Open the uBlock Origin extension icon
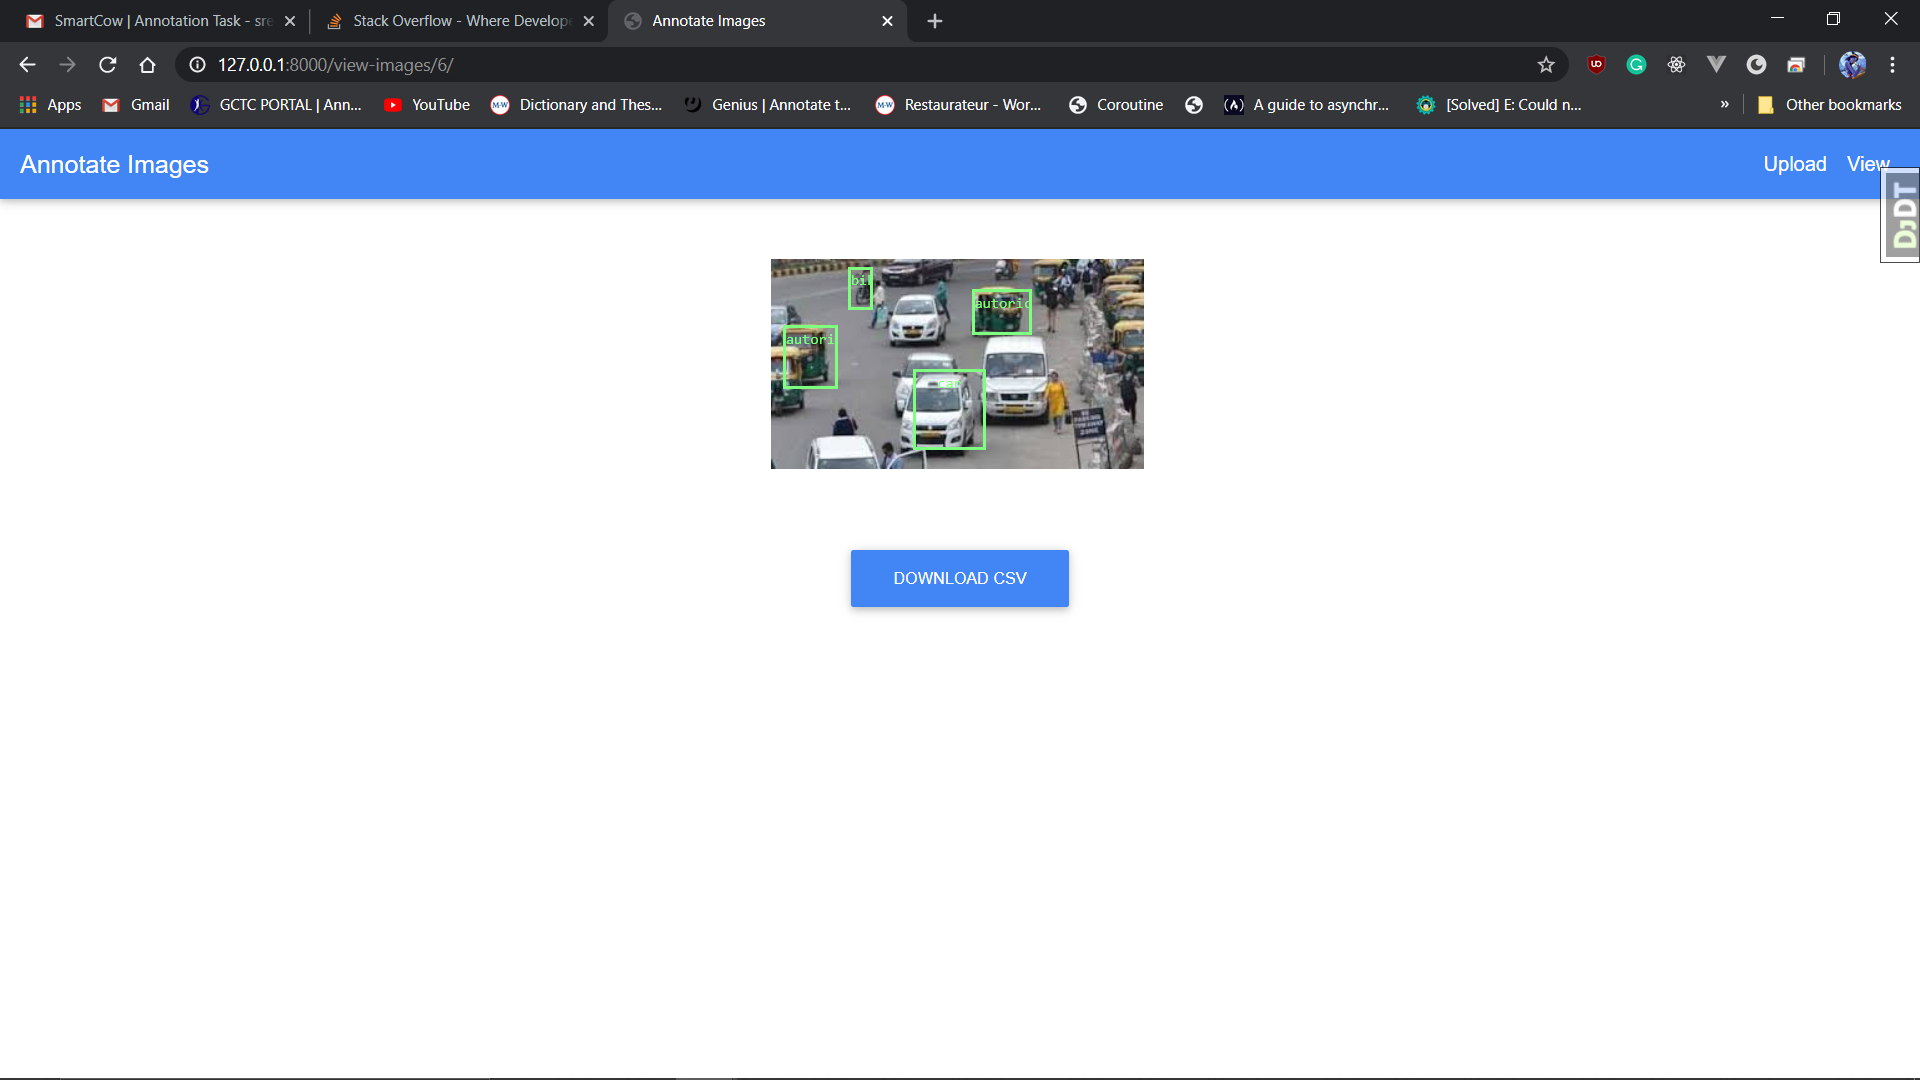Screen dimensions: 1920x1080 1596,65
